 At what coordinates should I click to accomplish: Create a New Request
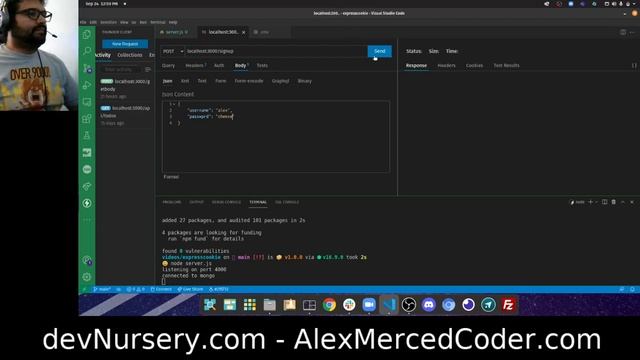[x=125, y=44]
